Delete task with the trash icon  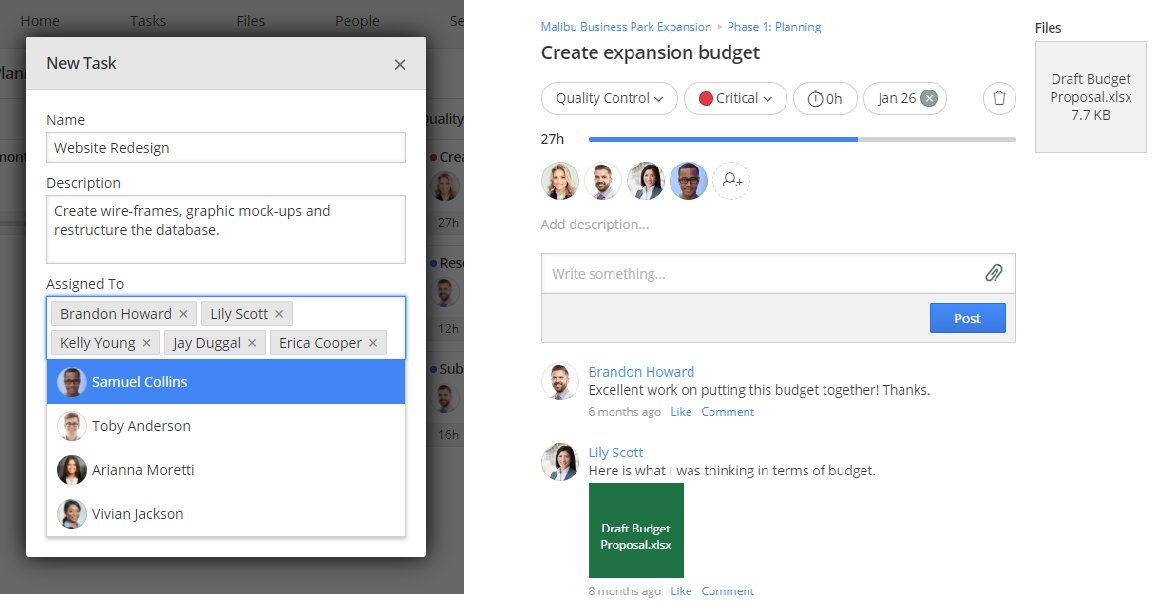point(999,98)
